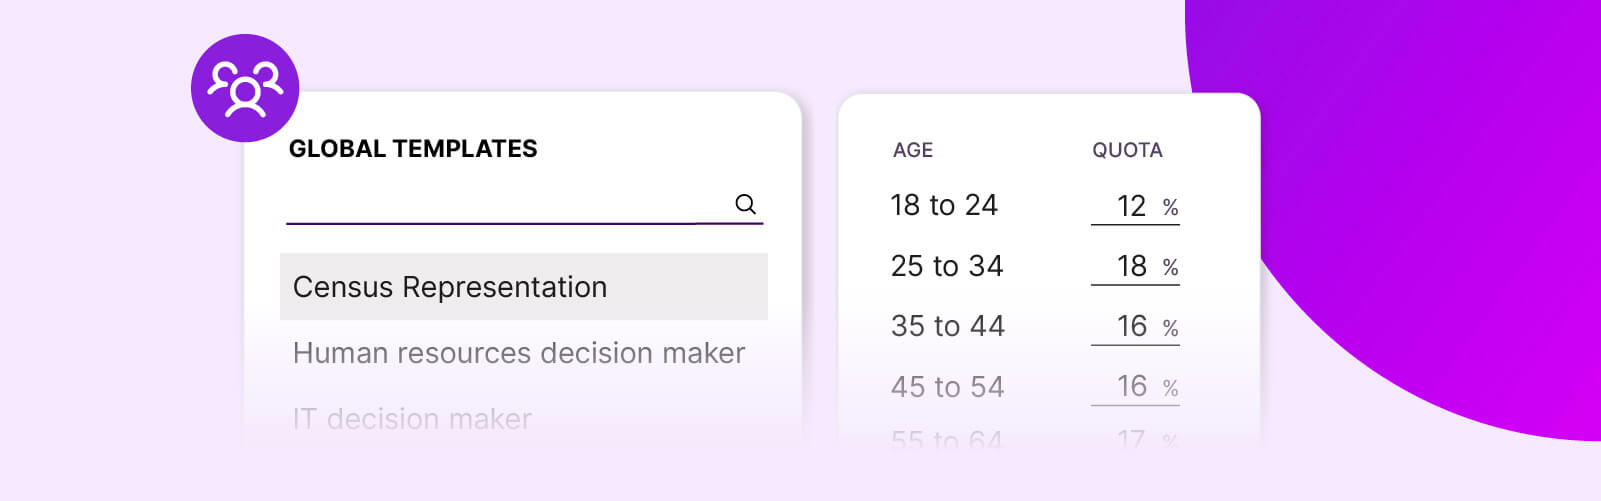Select the 25 to 34 age row
Viewport: 1601px width, 501px height.
pos(946,266)
